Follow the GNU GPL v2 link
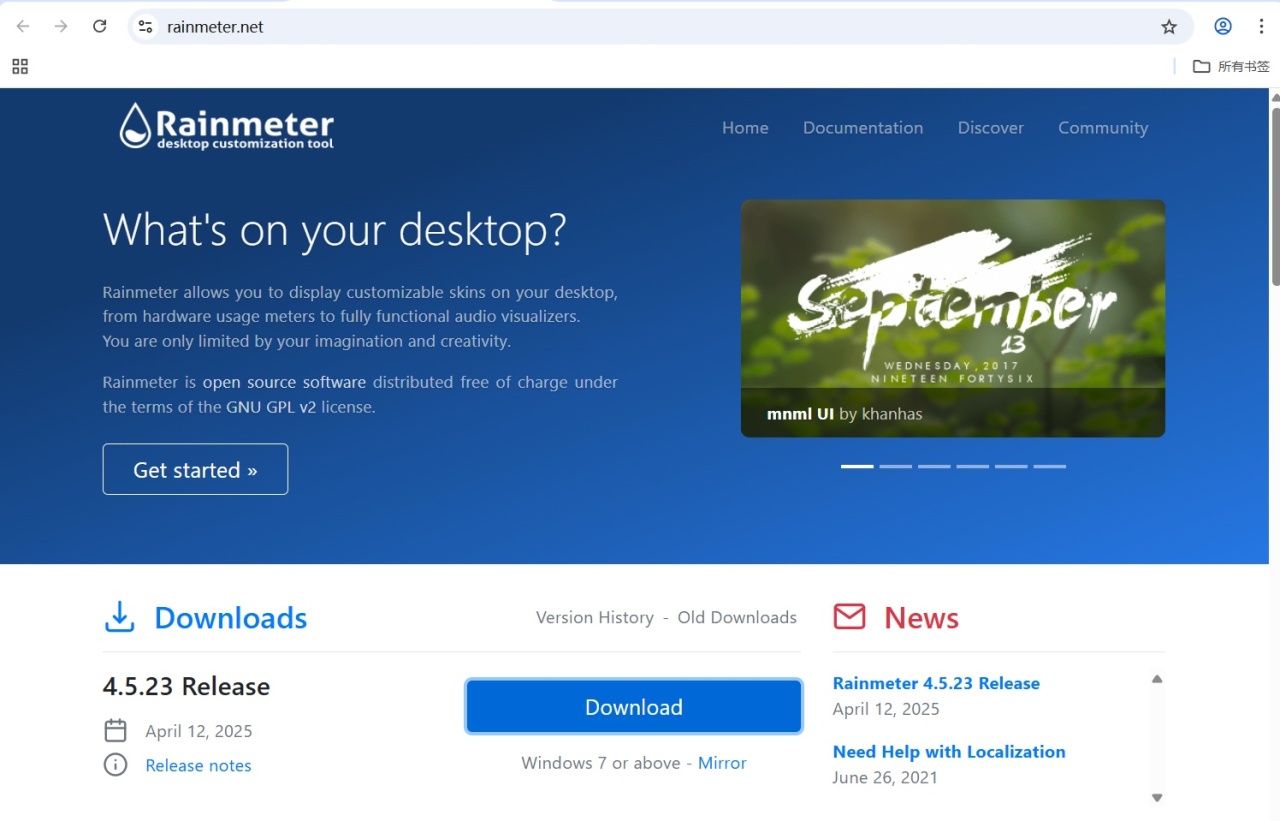1280x821 pixels. click(x=271, y=407)
